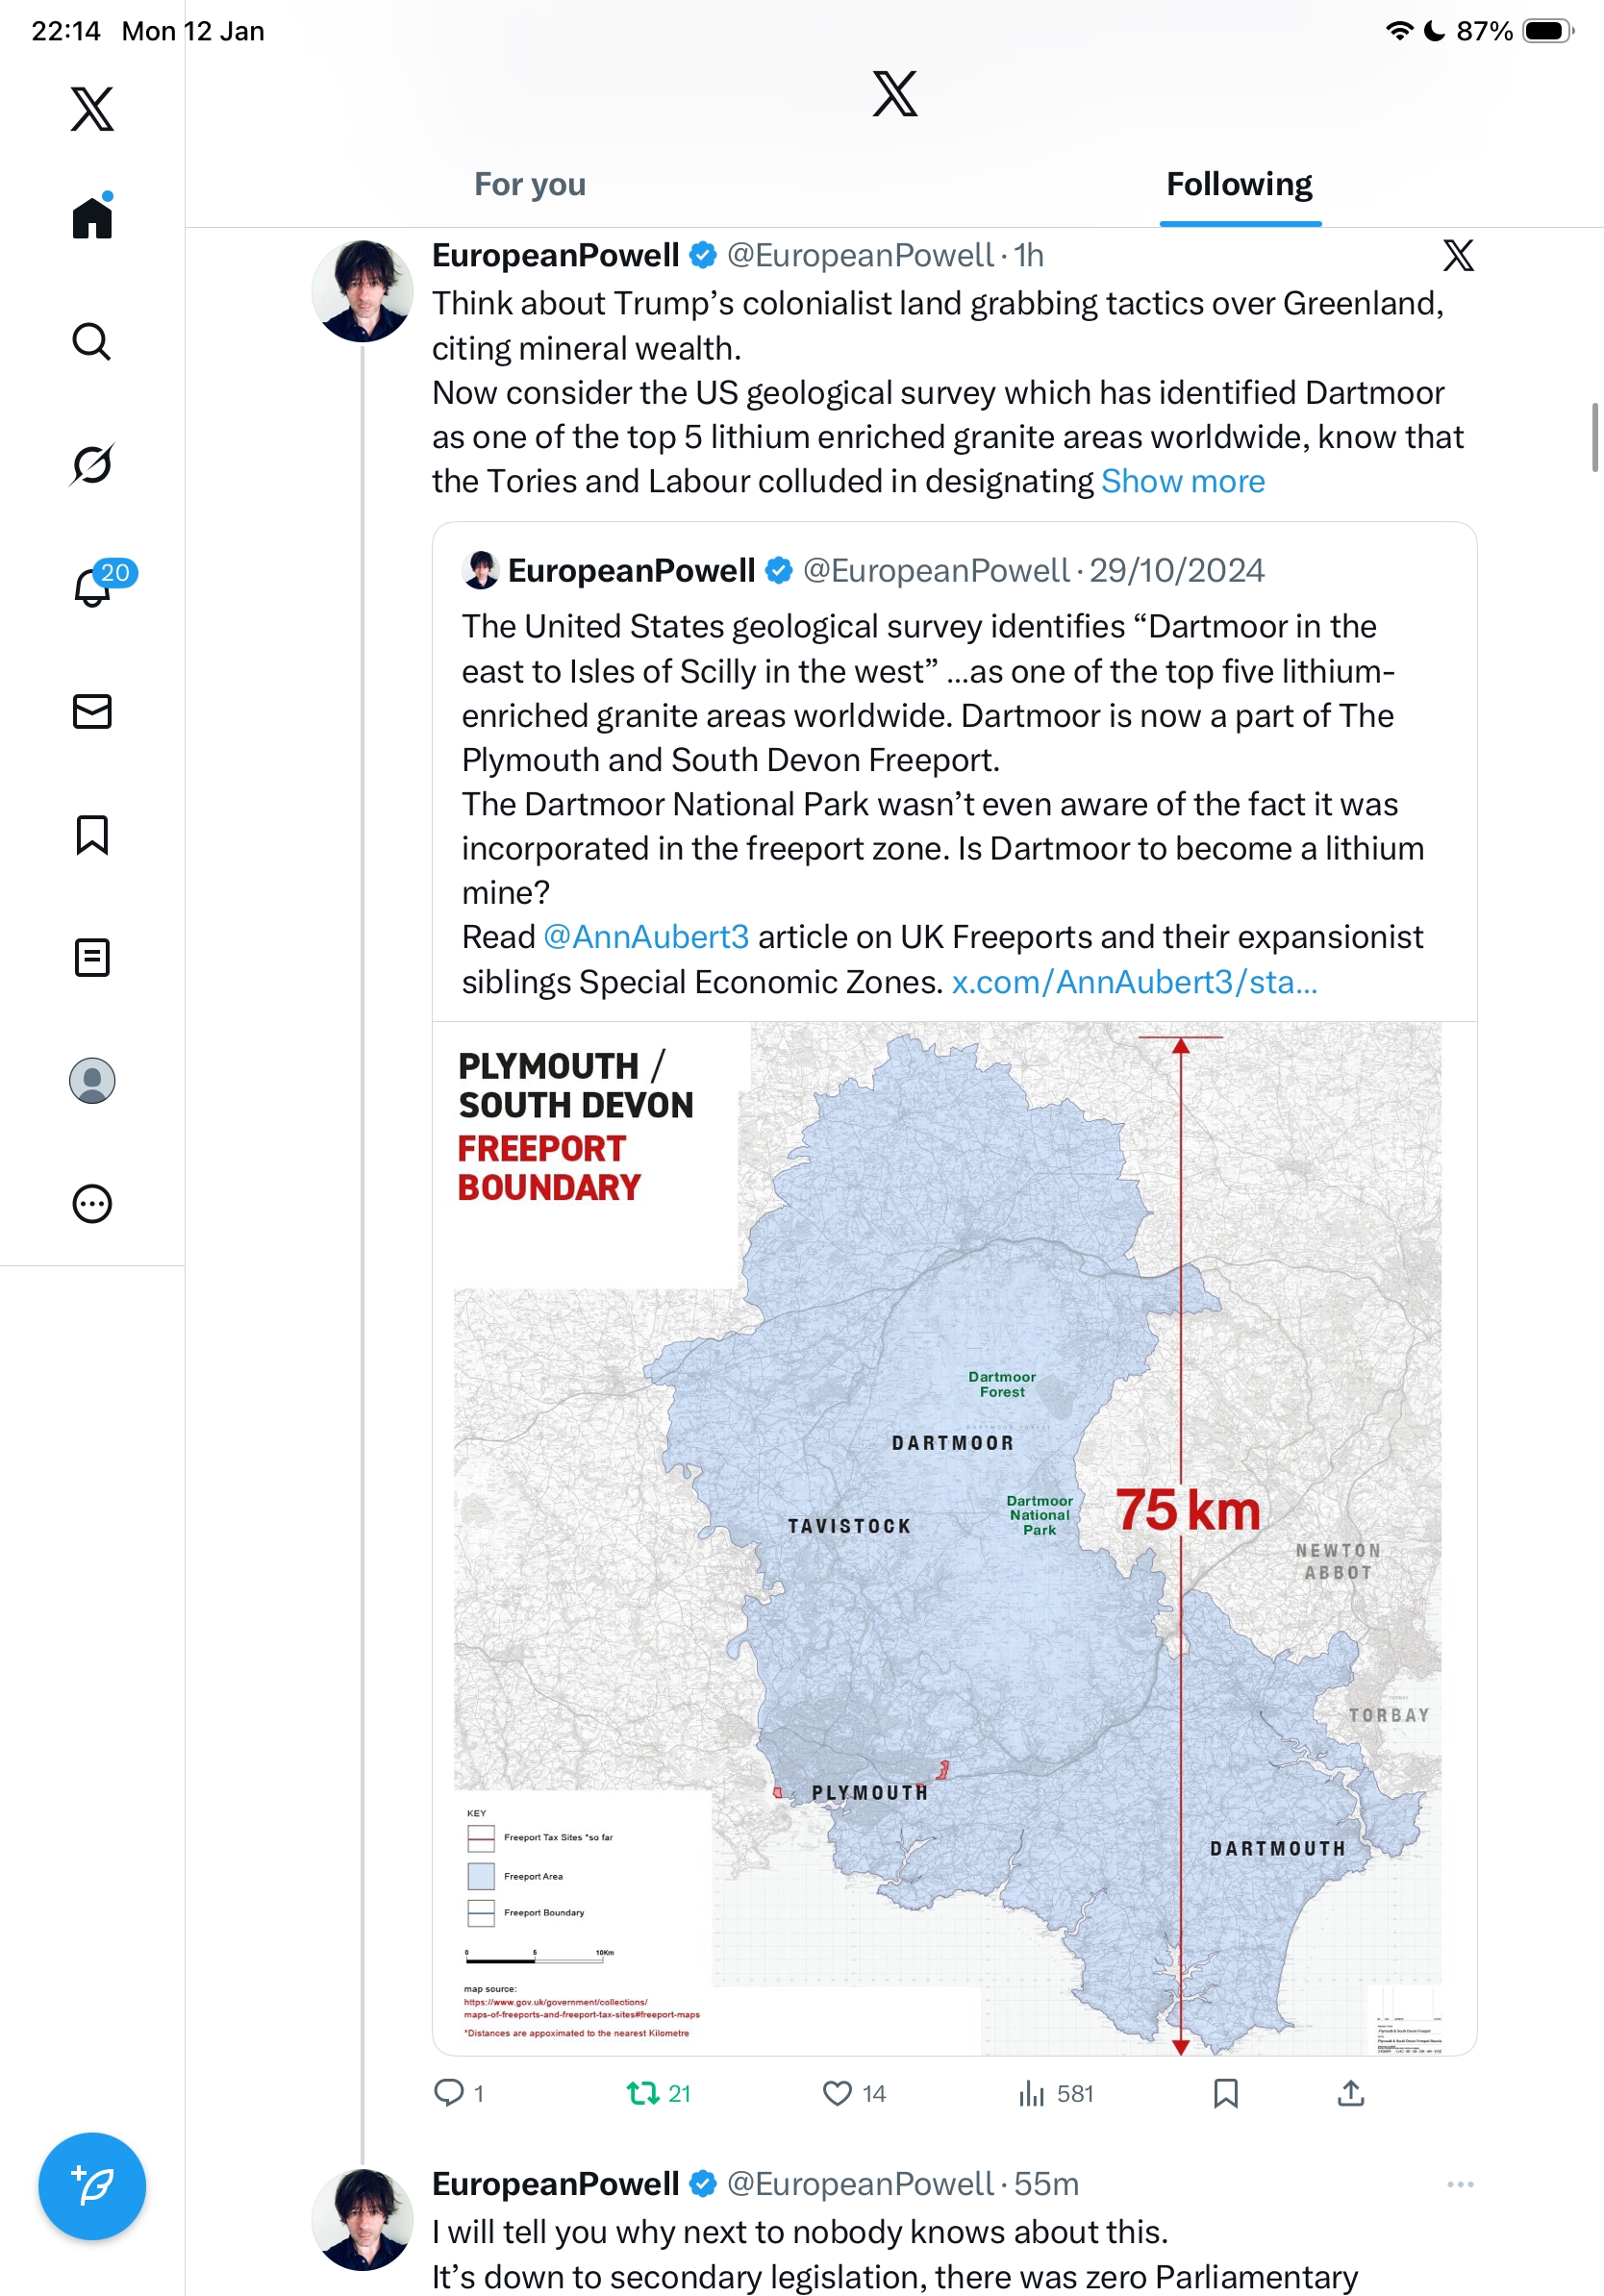Open the Home feed icon in sidebar
The image size is (1604, 2296).
[x=92, y=218]
